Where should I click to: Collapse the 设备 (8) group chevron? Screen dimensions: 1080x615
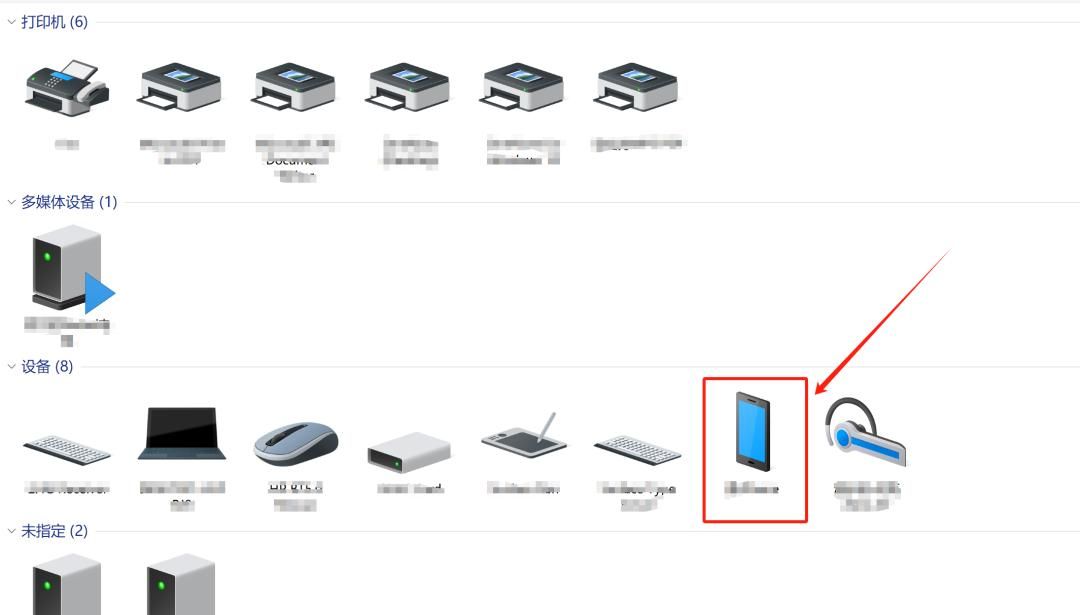(11, 366)
